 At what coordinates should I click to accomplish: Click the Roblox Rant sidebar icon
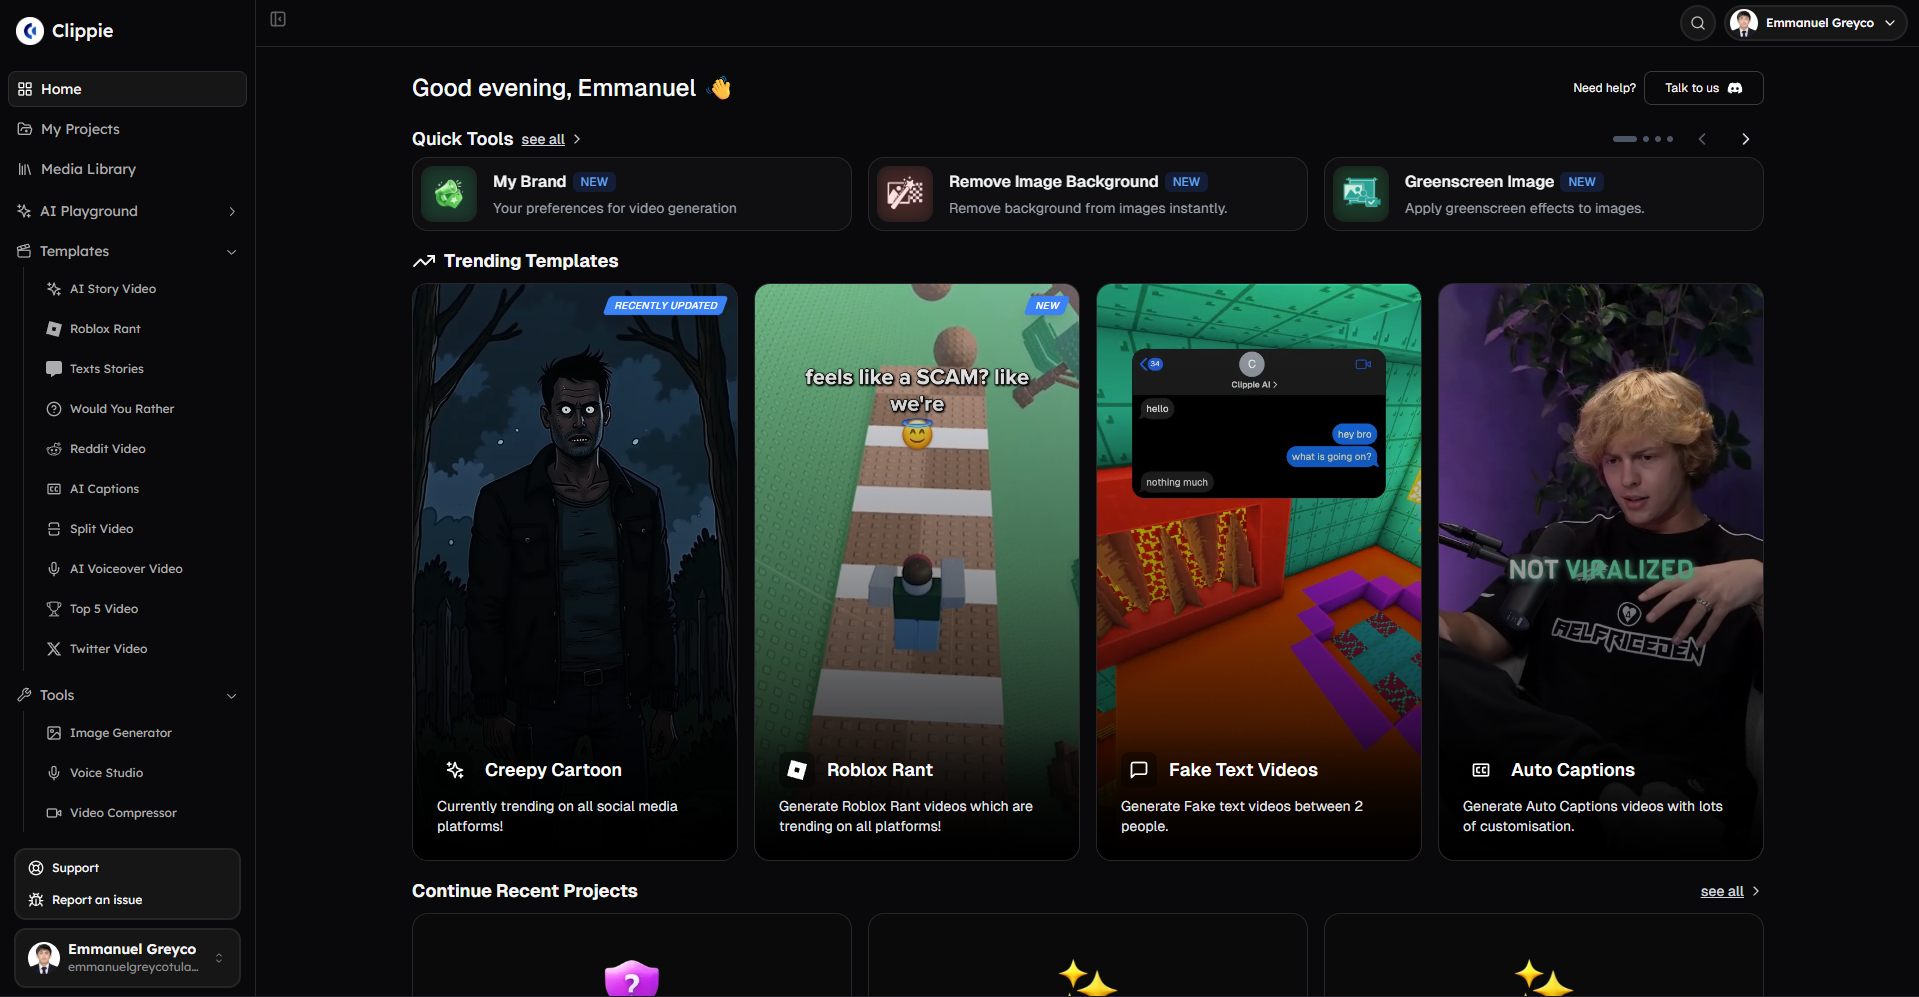click(54, 329)
